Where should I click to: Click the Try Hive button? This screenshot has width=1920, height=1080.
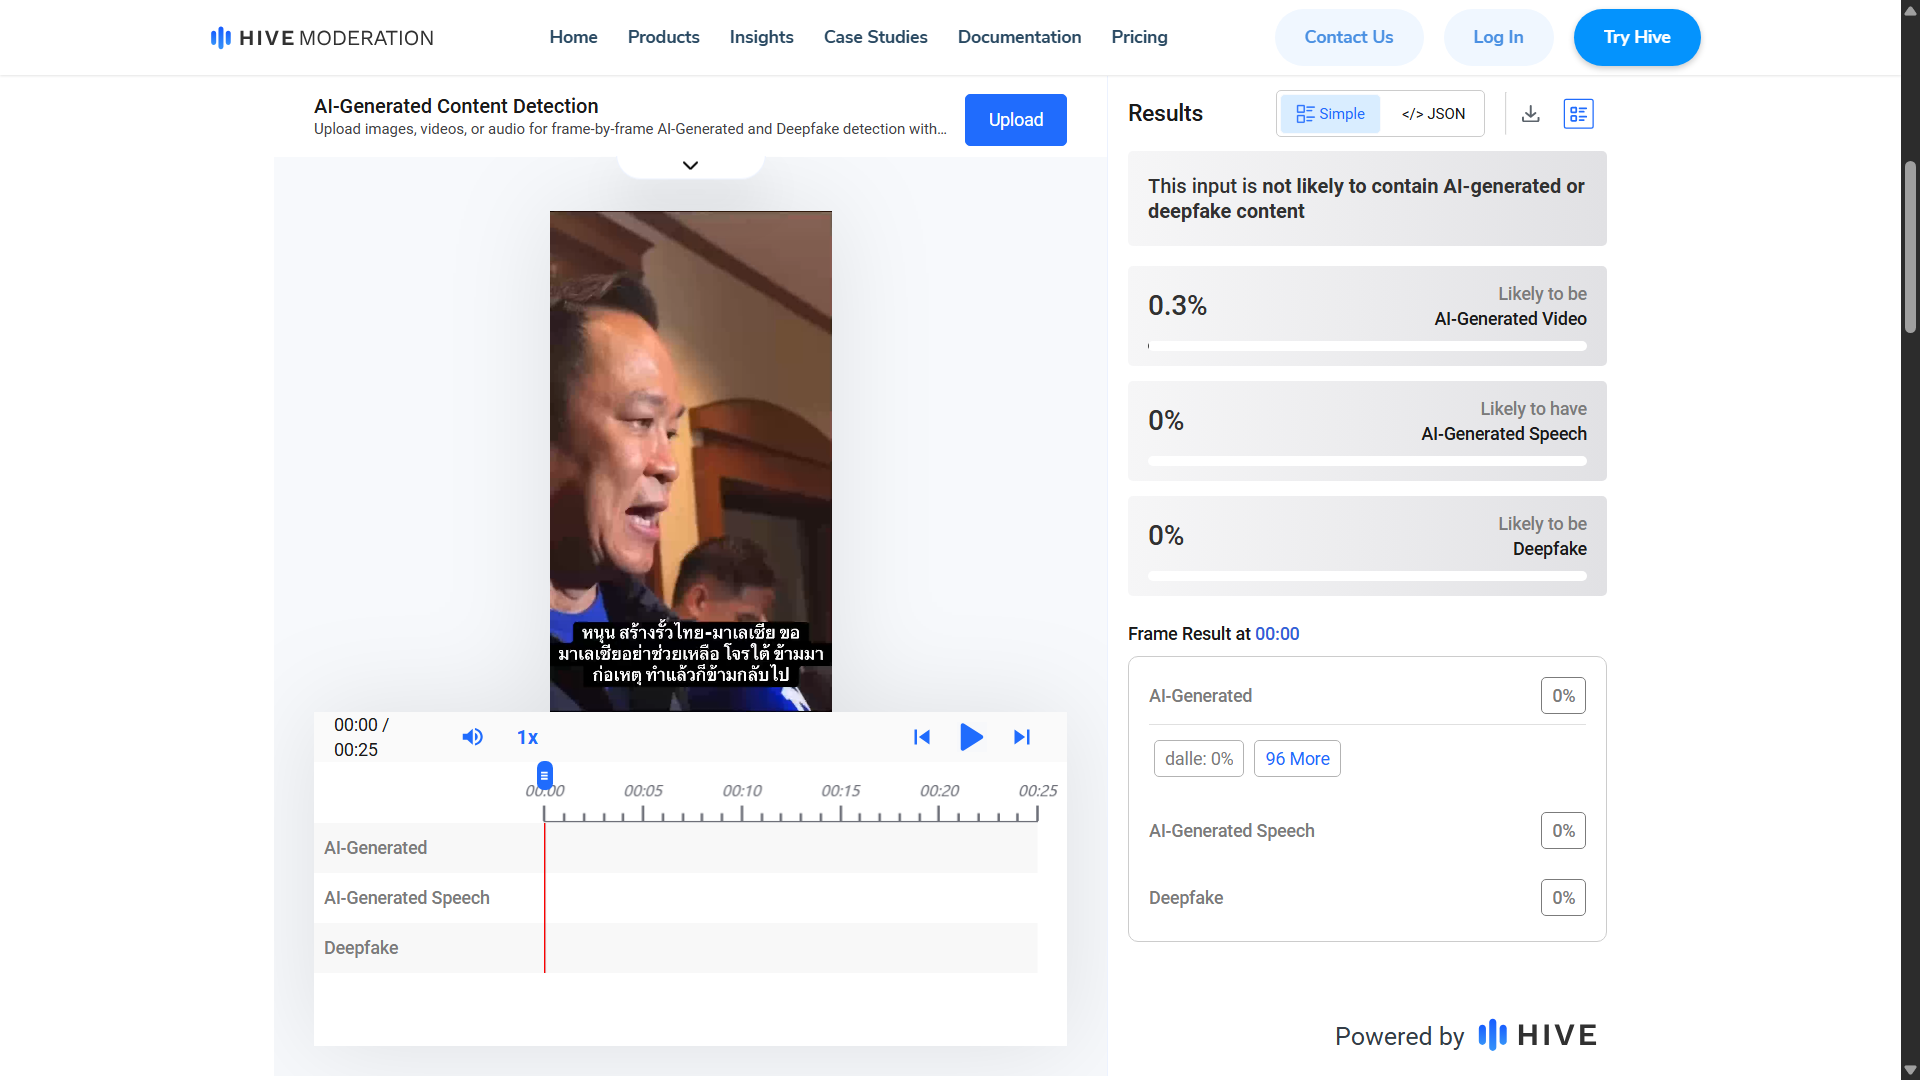pos(1636,37)
